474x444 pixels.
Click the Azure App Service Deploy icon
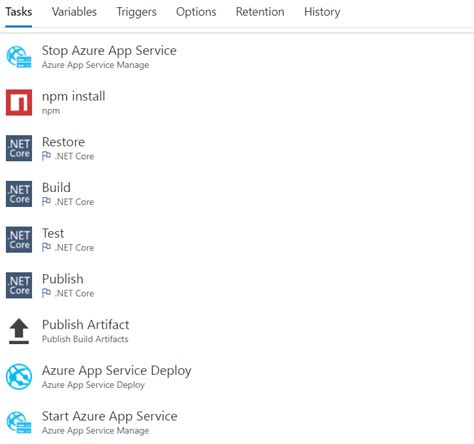[19, 377]
